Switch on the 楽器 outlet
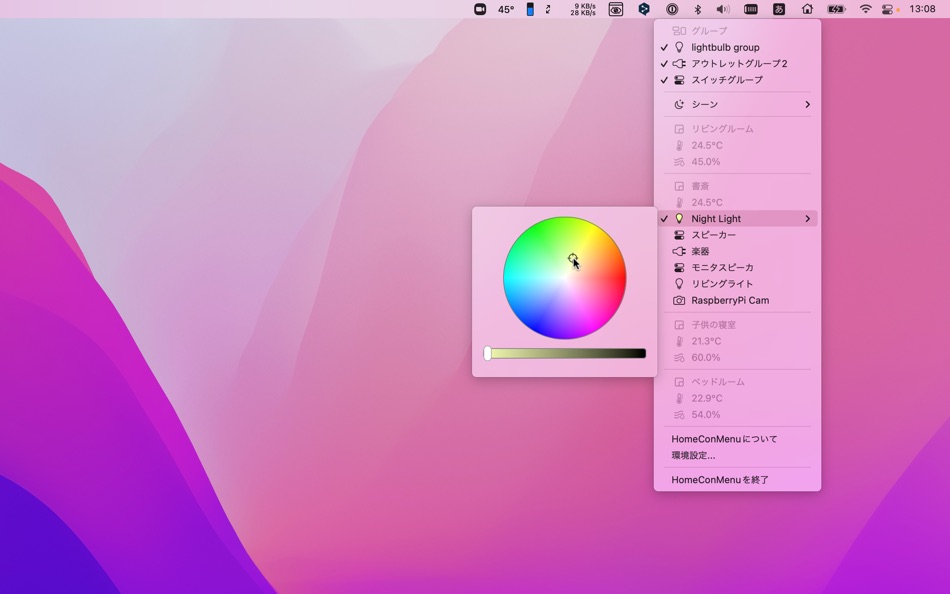This screenshot has width=950, height=594. (x=737, y=252)
